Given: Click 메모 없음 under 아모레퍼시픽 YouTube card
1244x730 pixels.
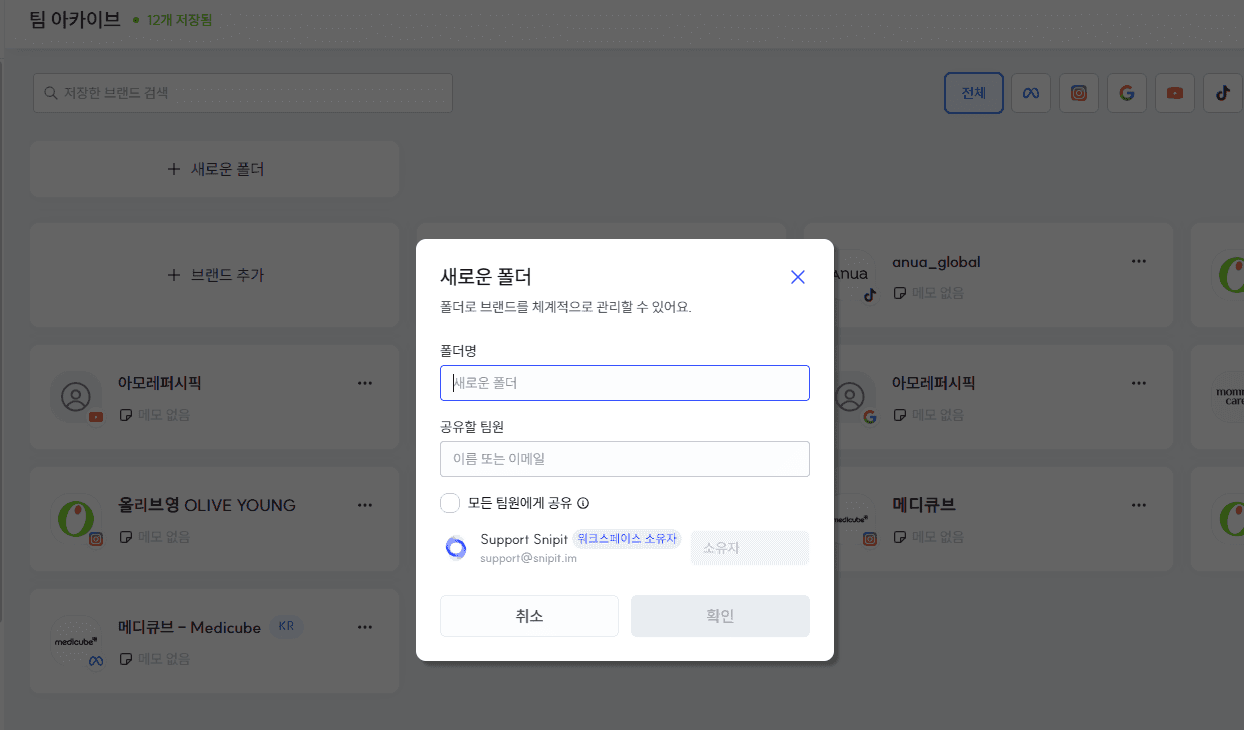Looking at the screenshot, I should click(163, 415).
